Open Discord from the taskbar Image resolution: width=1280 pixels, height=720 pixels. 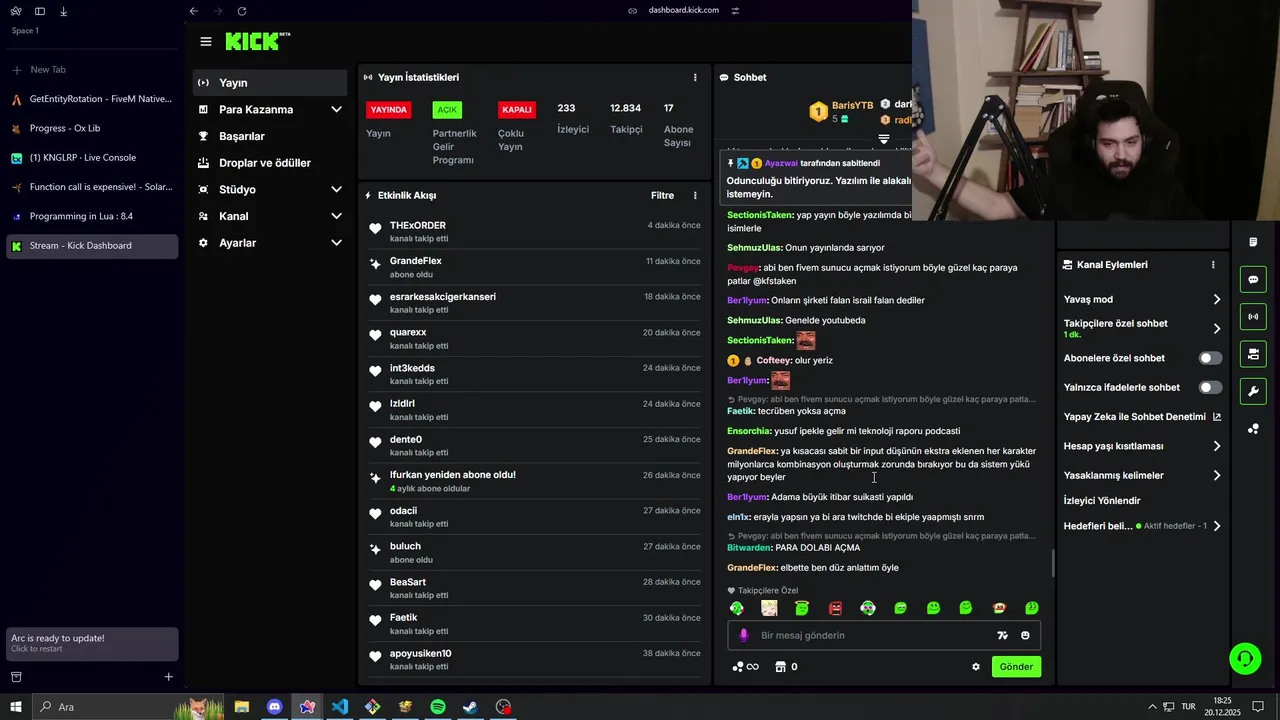pyautogui.click(x=274, y=707)
